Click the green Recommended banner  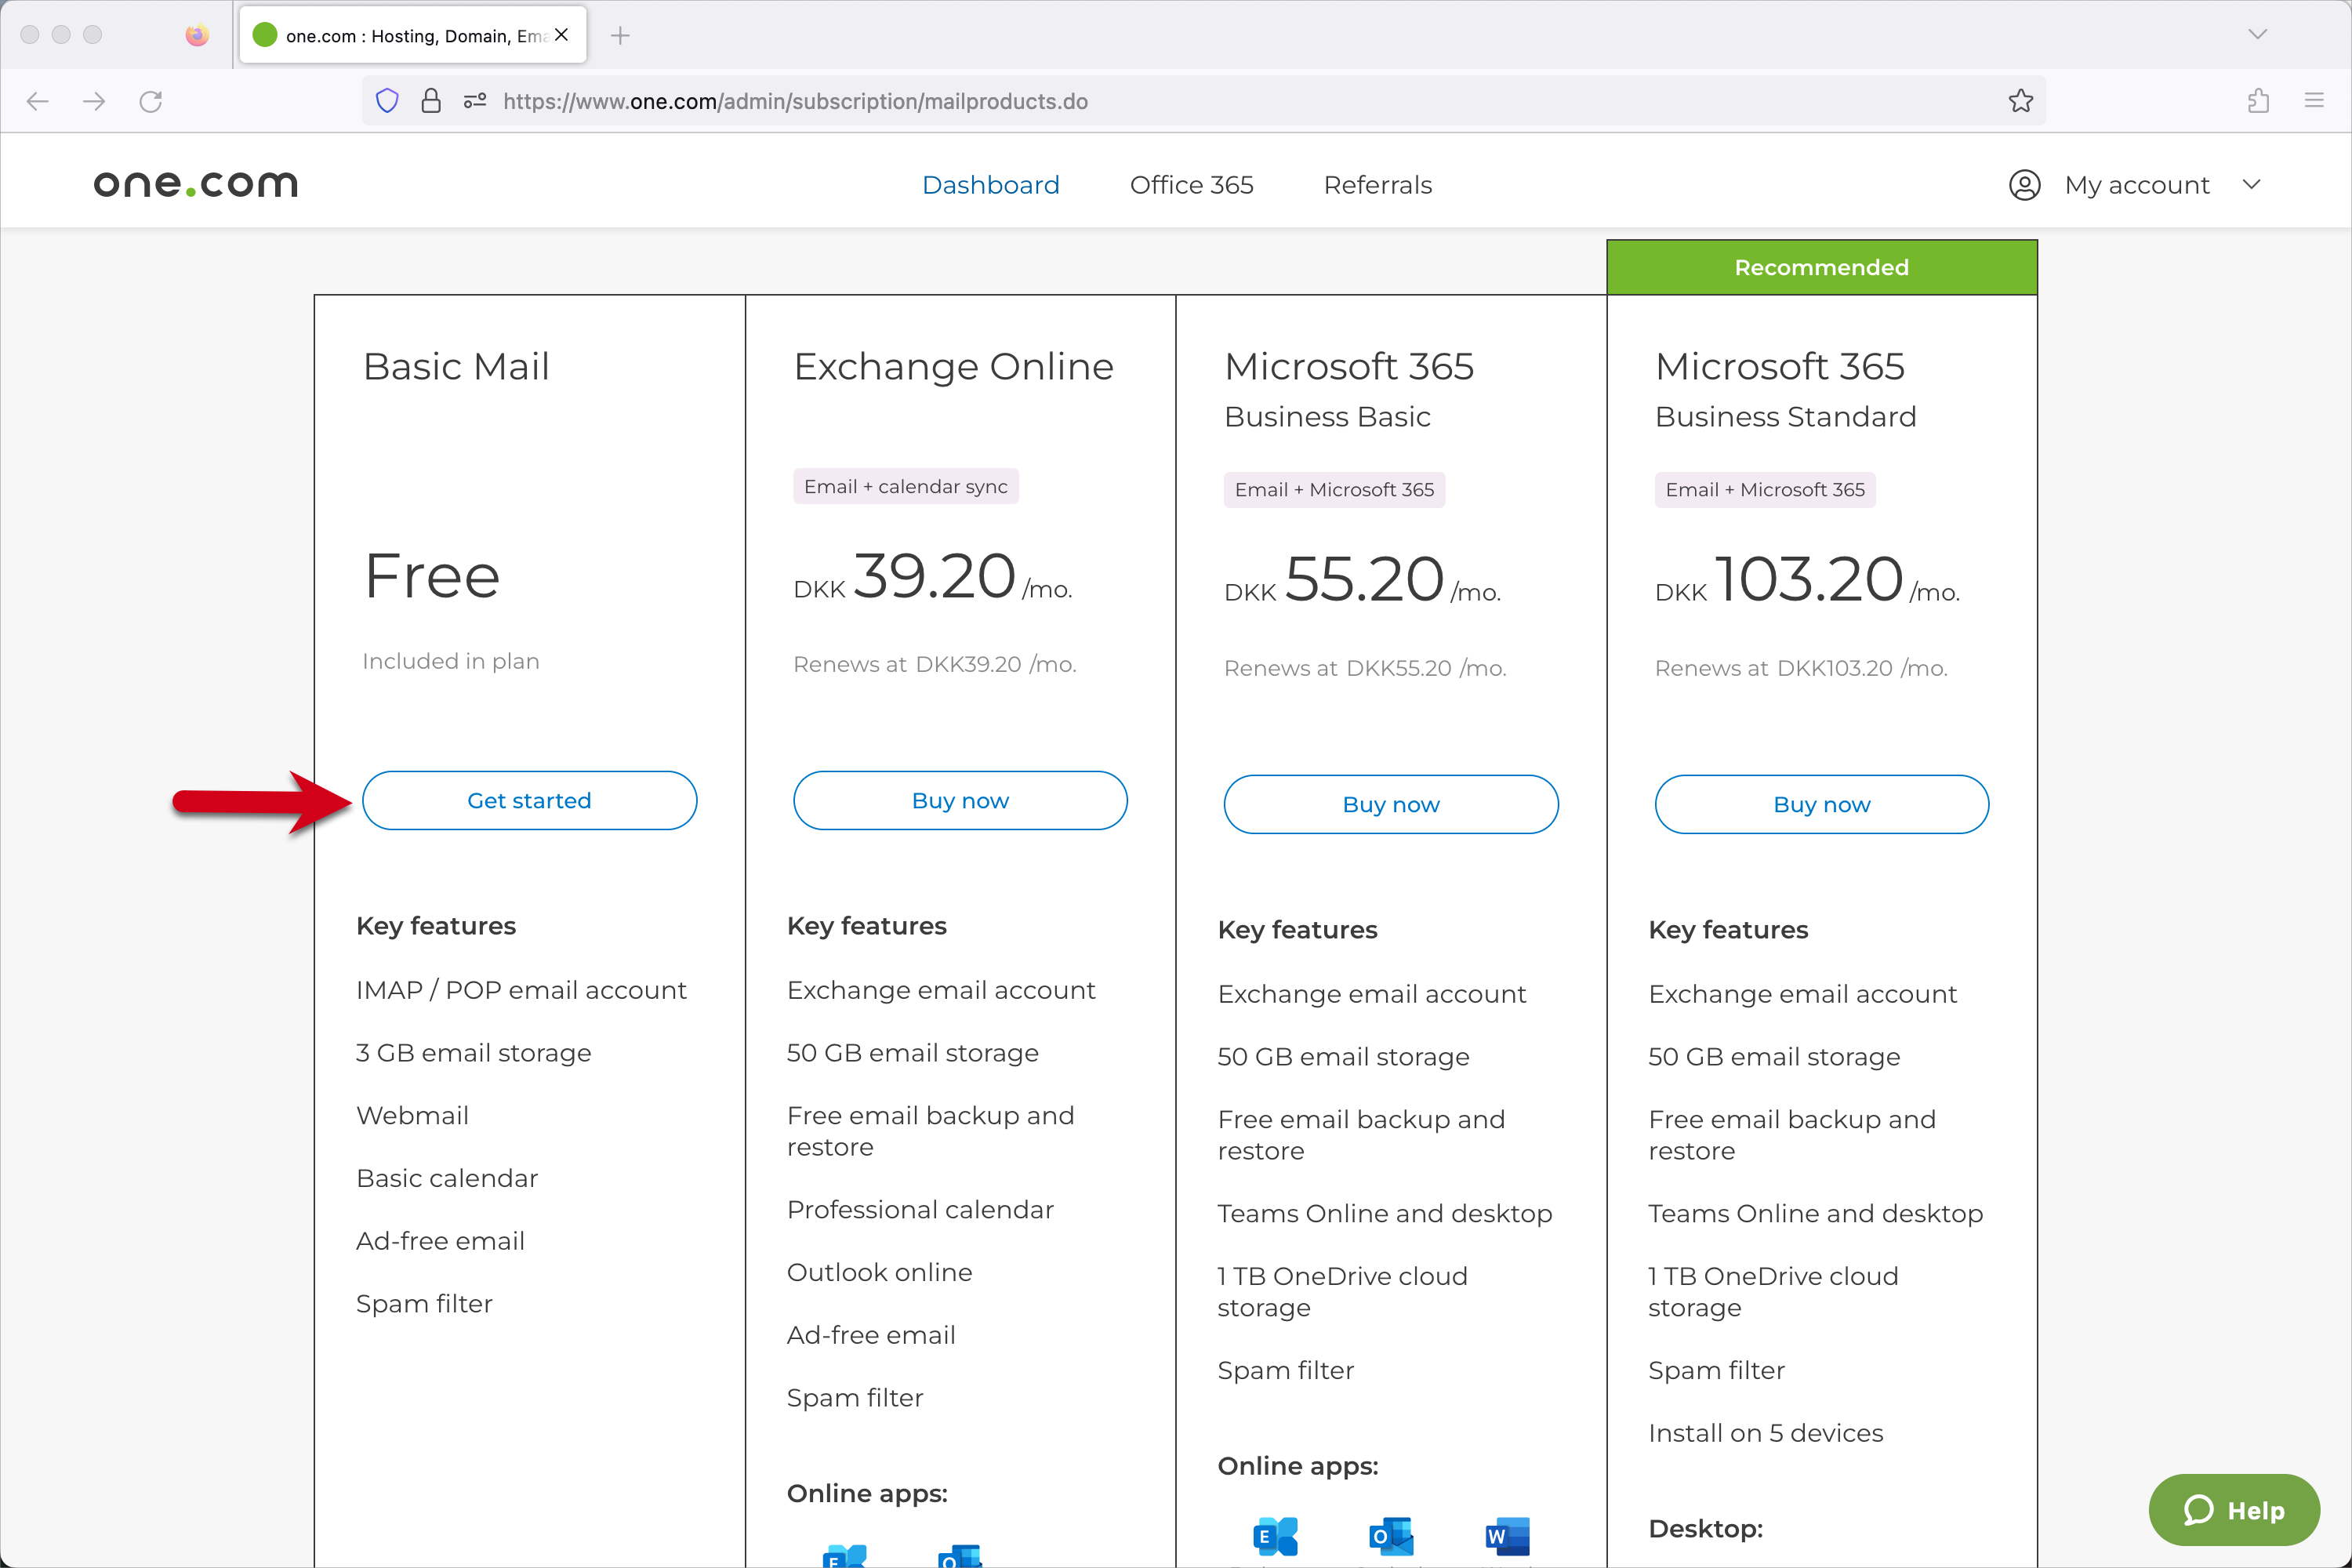[1821, 267]
